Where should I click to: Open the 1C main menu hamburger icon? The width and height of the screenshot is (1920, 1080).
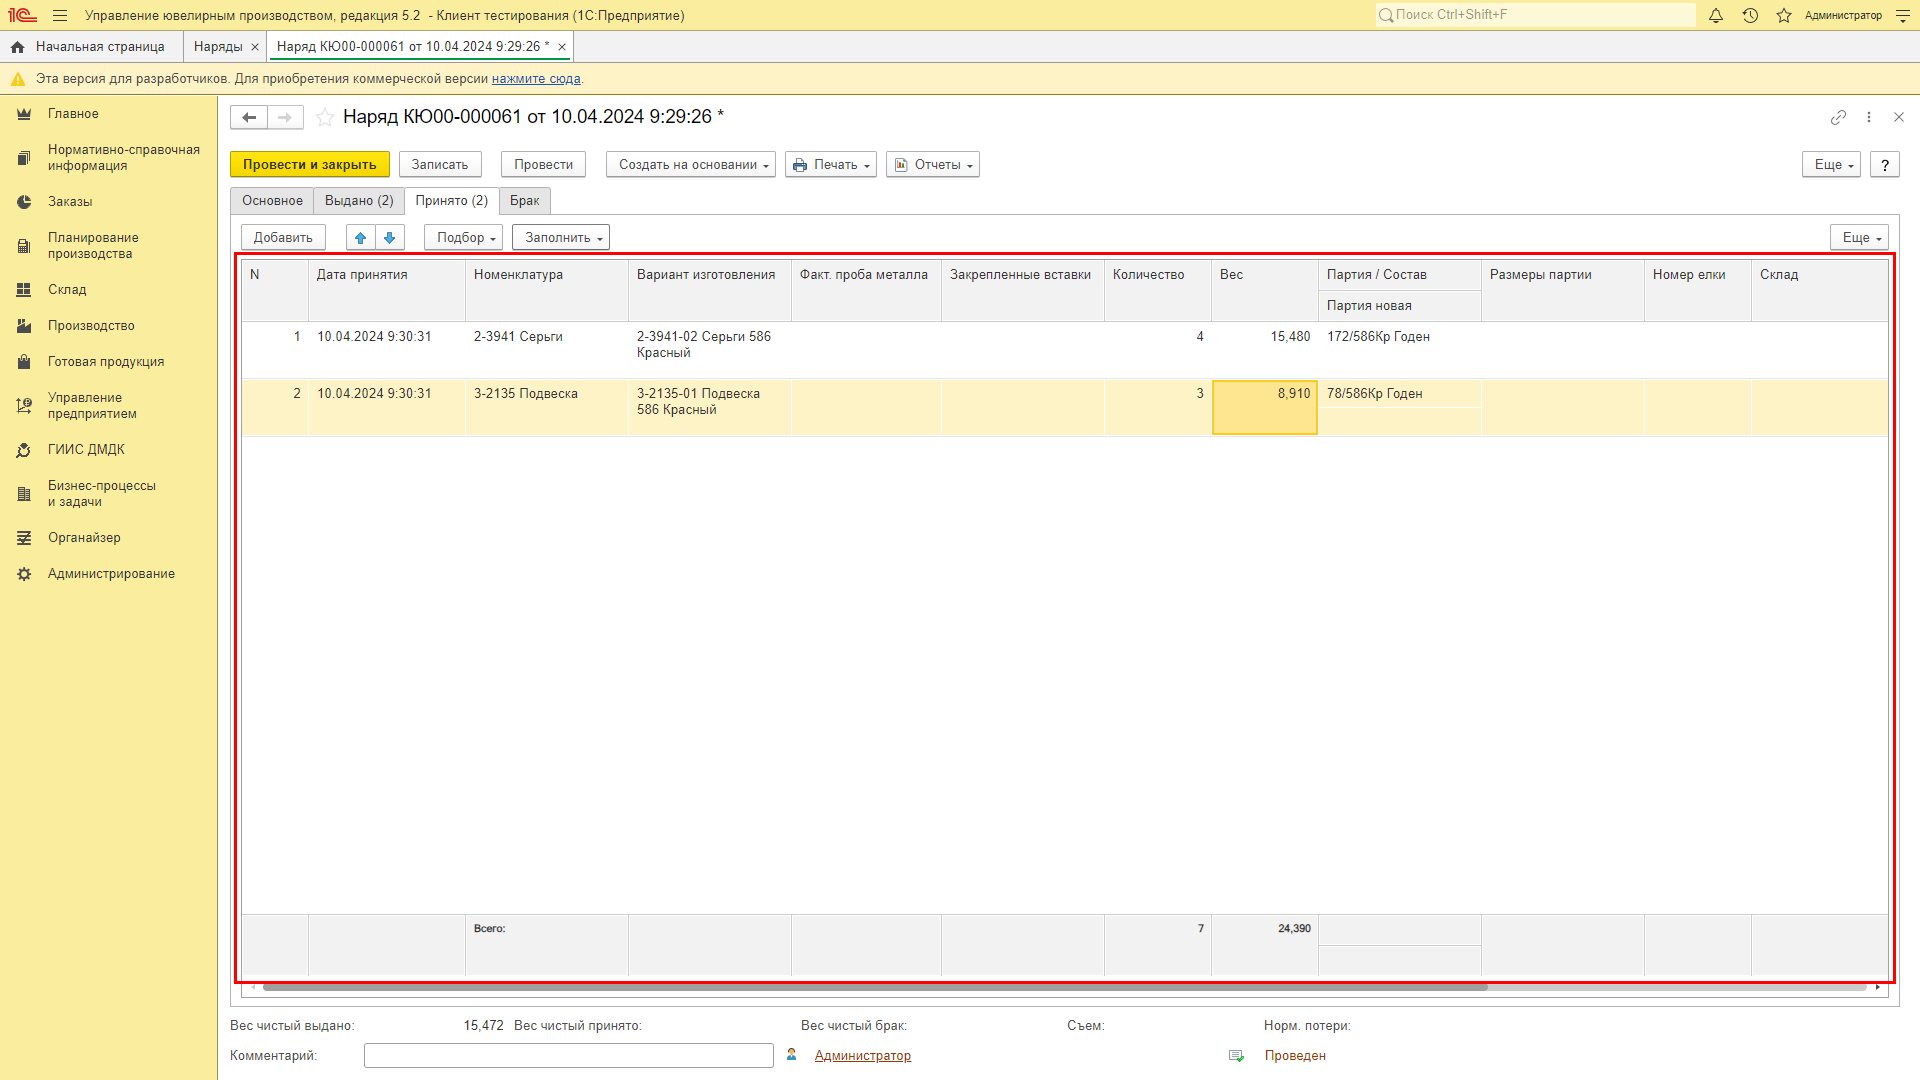coord(60,16)
